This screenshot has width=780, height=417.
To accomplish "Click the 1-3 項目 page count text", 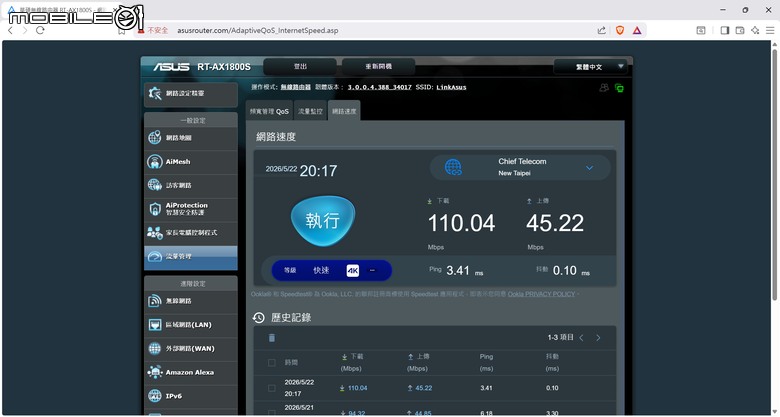I will 561,337.
